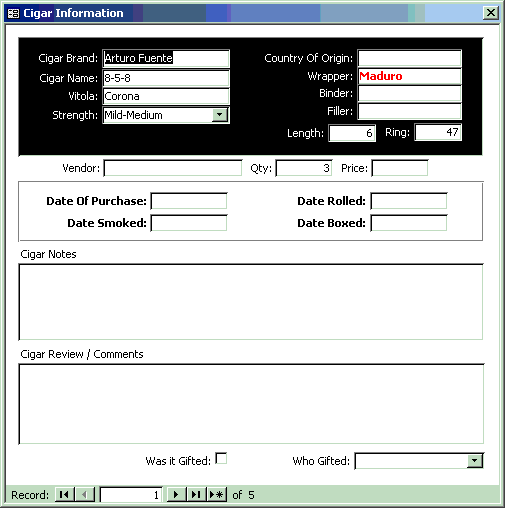506x511 pixels.
Task: Expand the Who Gifted dropdown
Action: 475,461
